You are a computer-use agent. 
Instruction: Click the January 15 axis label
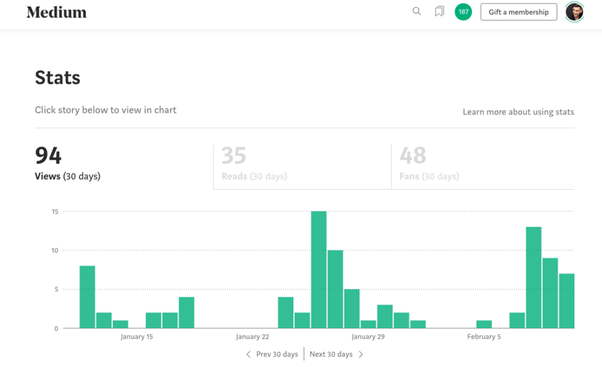[x=137, y=337]
